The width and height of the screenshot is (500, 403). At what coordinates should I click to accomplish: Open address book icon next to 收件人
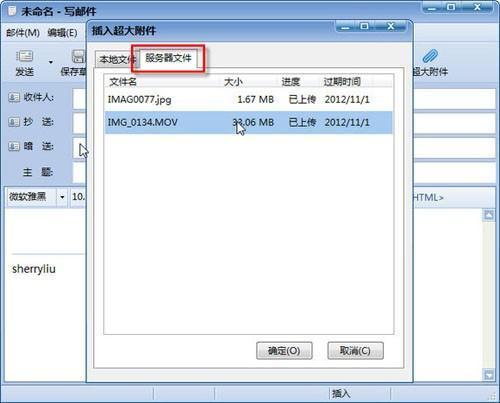tap(14, 97)
